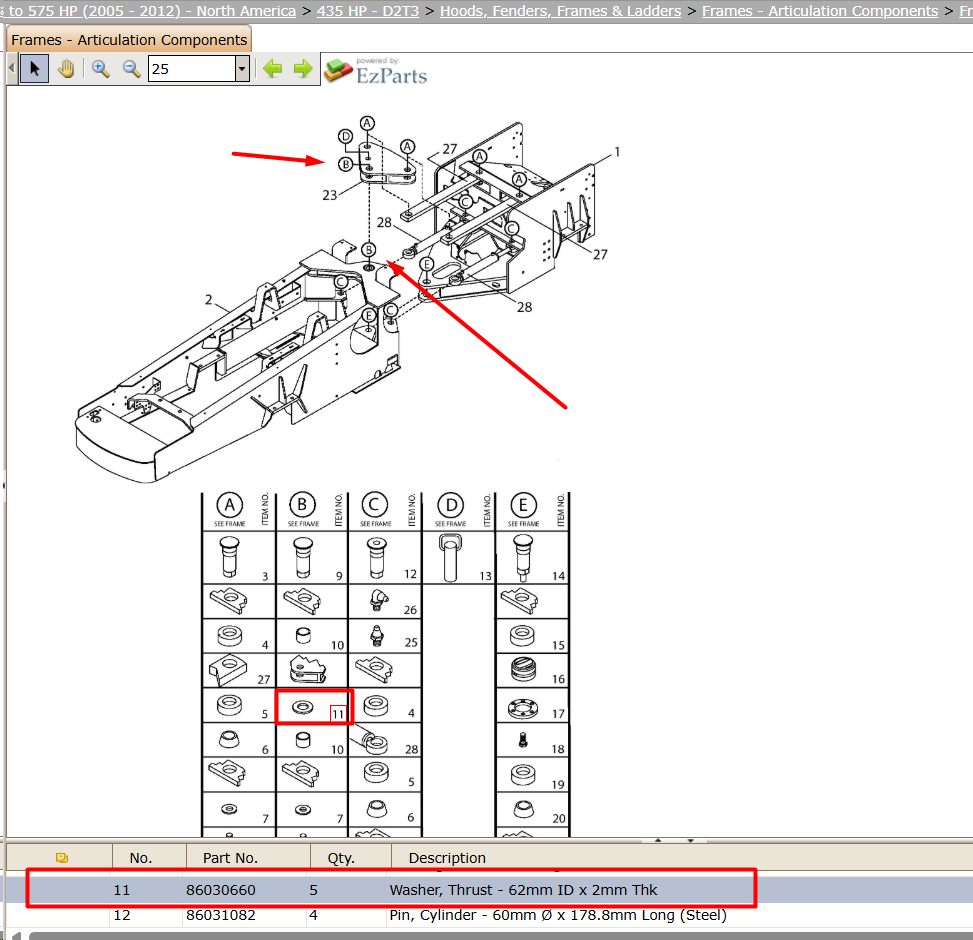The image size is (973, 940).
Task: Click the scrollbar left arrow at bottom
Action: [16, 935]
